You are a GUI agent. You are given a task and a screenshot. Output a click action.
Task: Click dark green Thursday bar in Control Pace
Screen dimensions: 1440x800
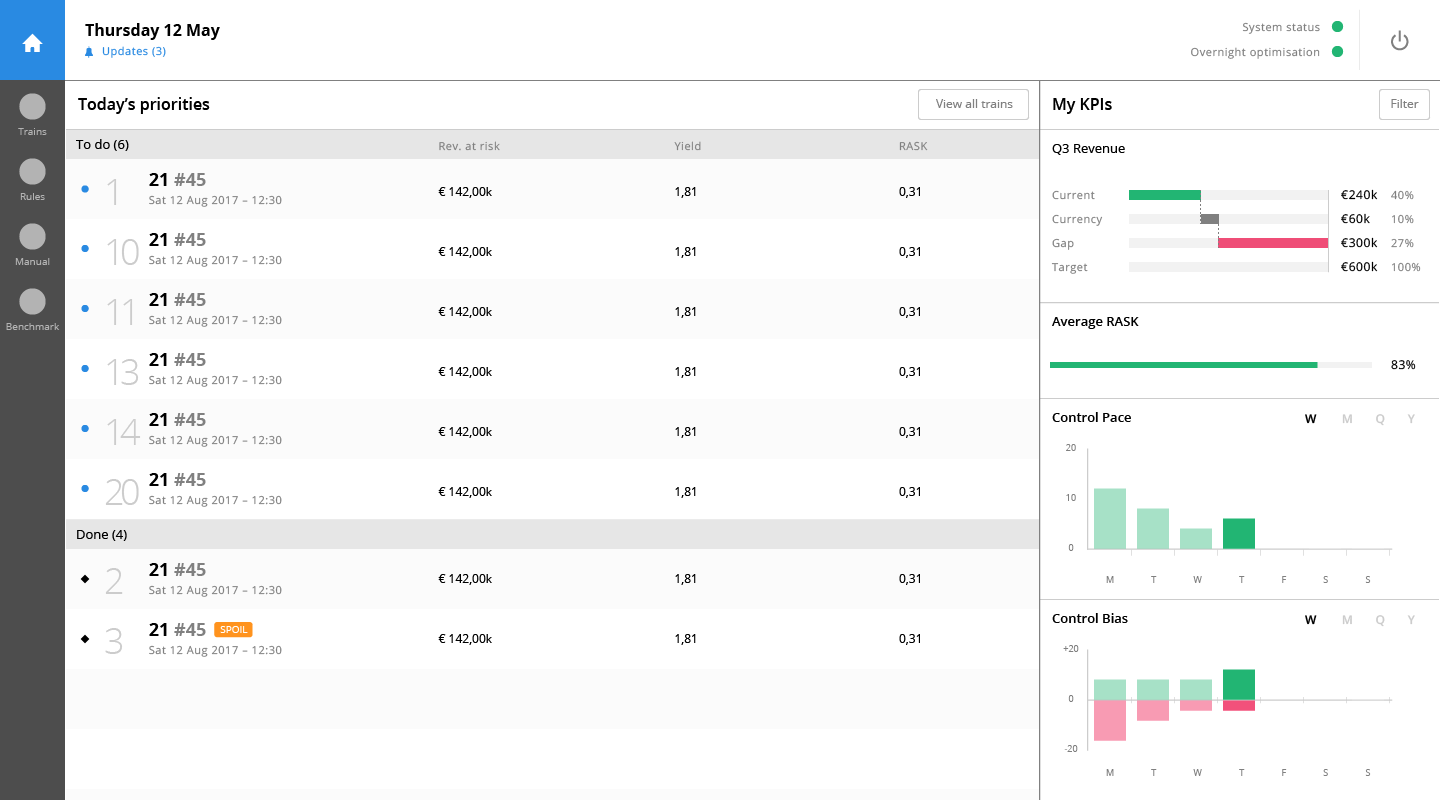(1239, 533)
